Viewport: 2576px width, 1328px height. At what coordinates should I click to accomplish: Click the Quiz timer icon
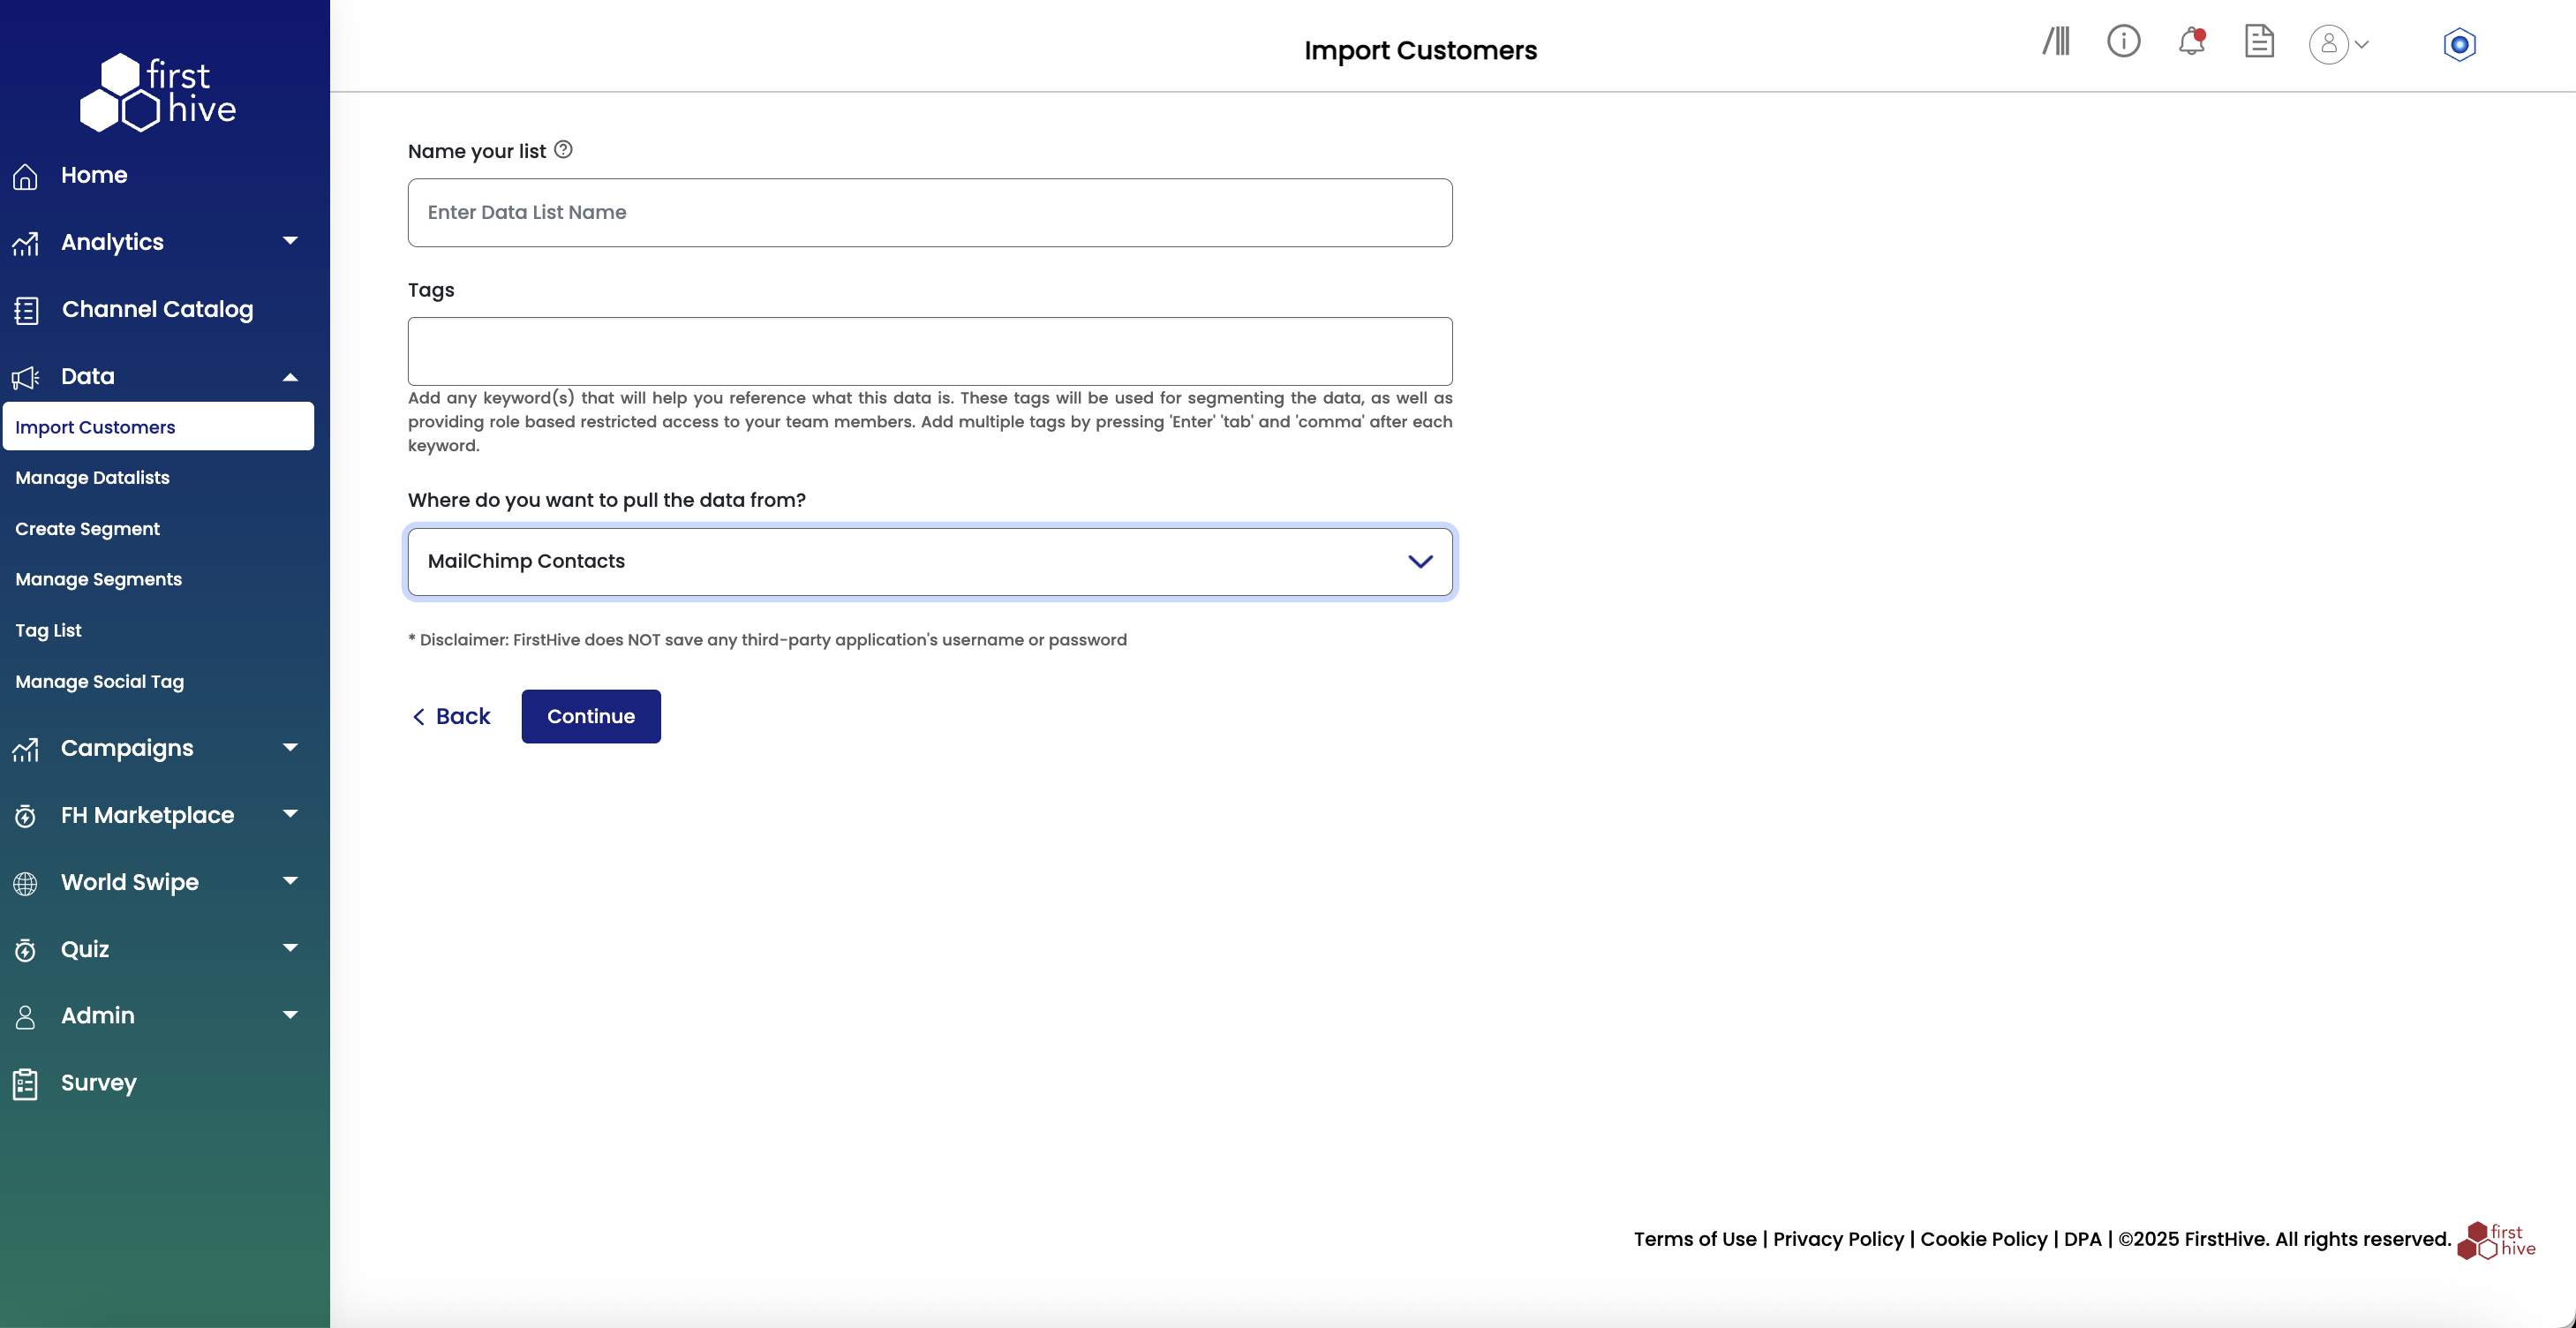pyautogui.click(x=26, y=950)
